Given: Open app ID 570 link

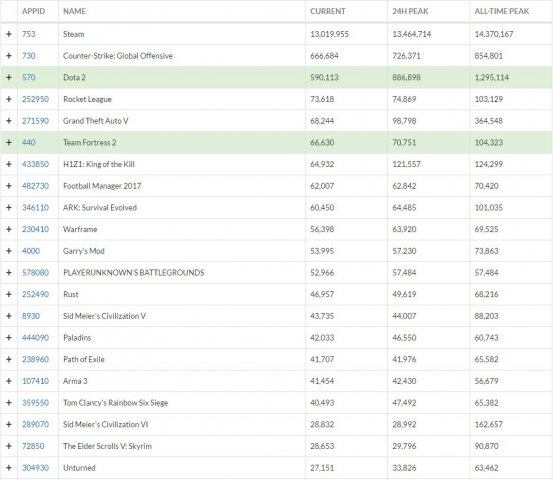Looking at the screenshot, I should point(29,77).
